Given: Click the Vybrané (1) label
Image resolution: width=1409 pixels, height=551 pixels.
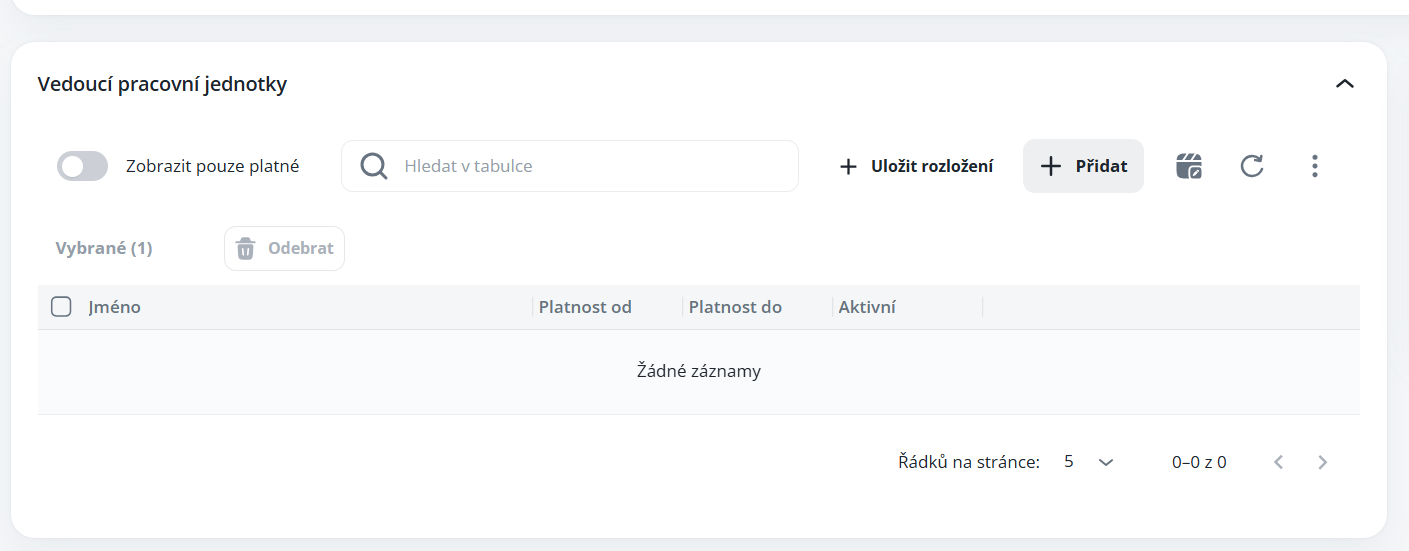Looking at the screenshot, I should coord(104,248).
